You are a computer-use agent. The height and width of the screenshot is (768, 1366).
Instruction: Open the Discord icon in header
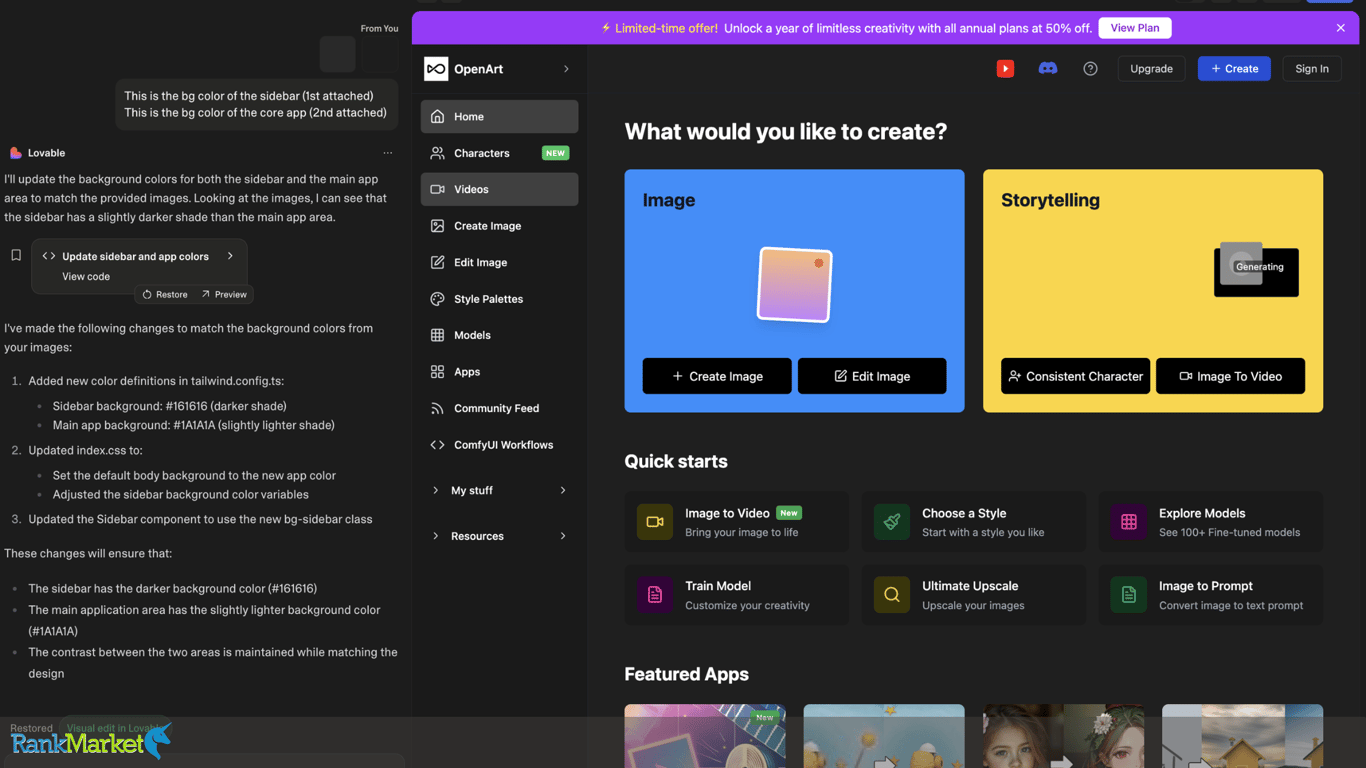coord(1048,68)
